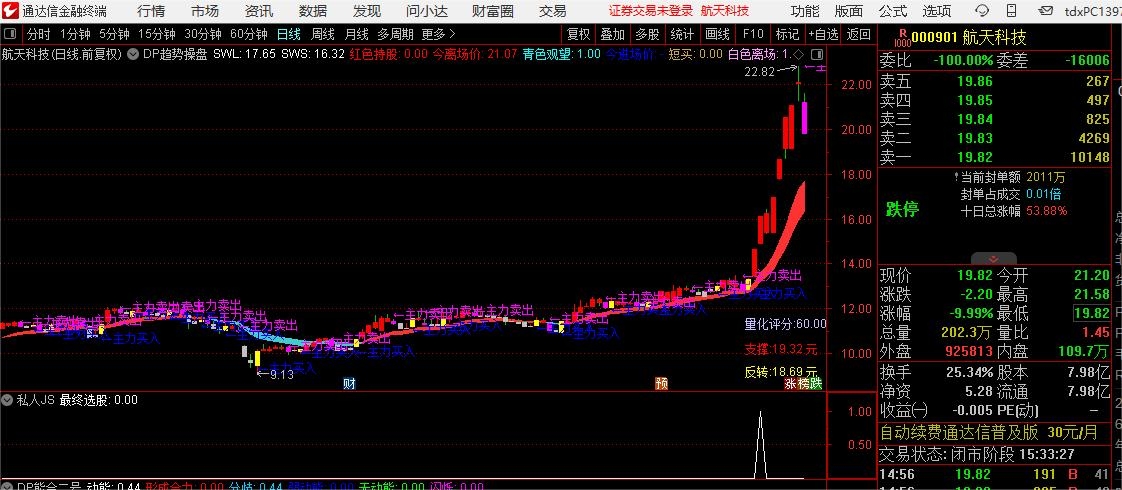Click the 画线 drawing button

pyautogui.click(x=717, y=34)
